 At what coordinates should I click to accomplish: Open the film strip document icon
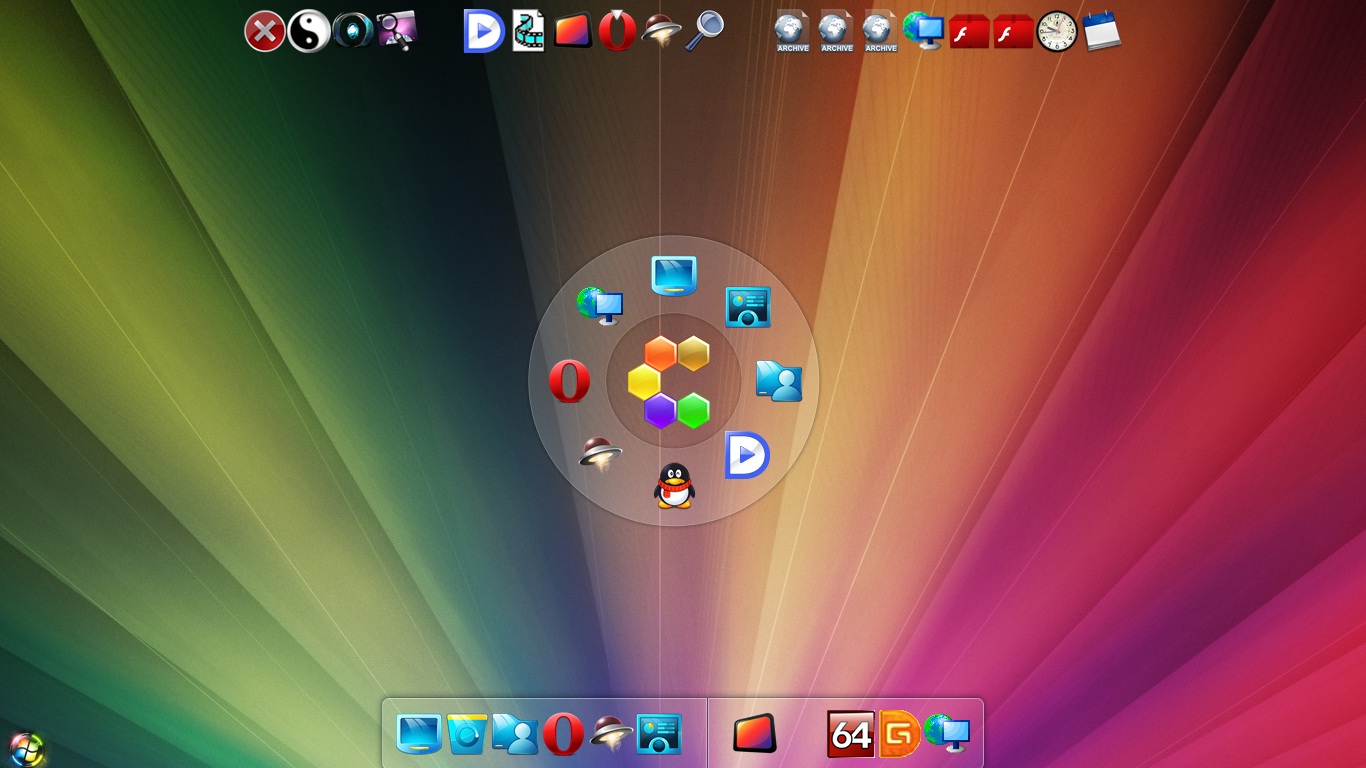coord(528,31)
